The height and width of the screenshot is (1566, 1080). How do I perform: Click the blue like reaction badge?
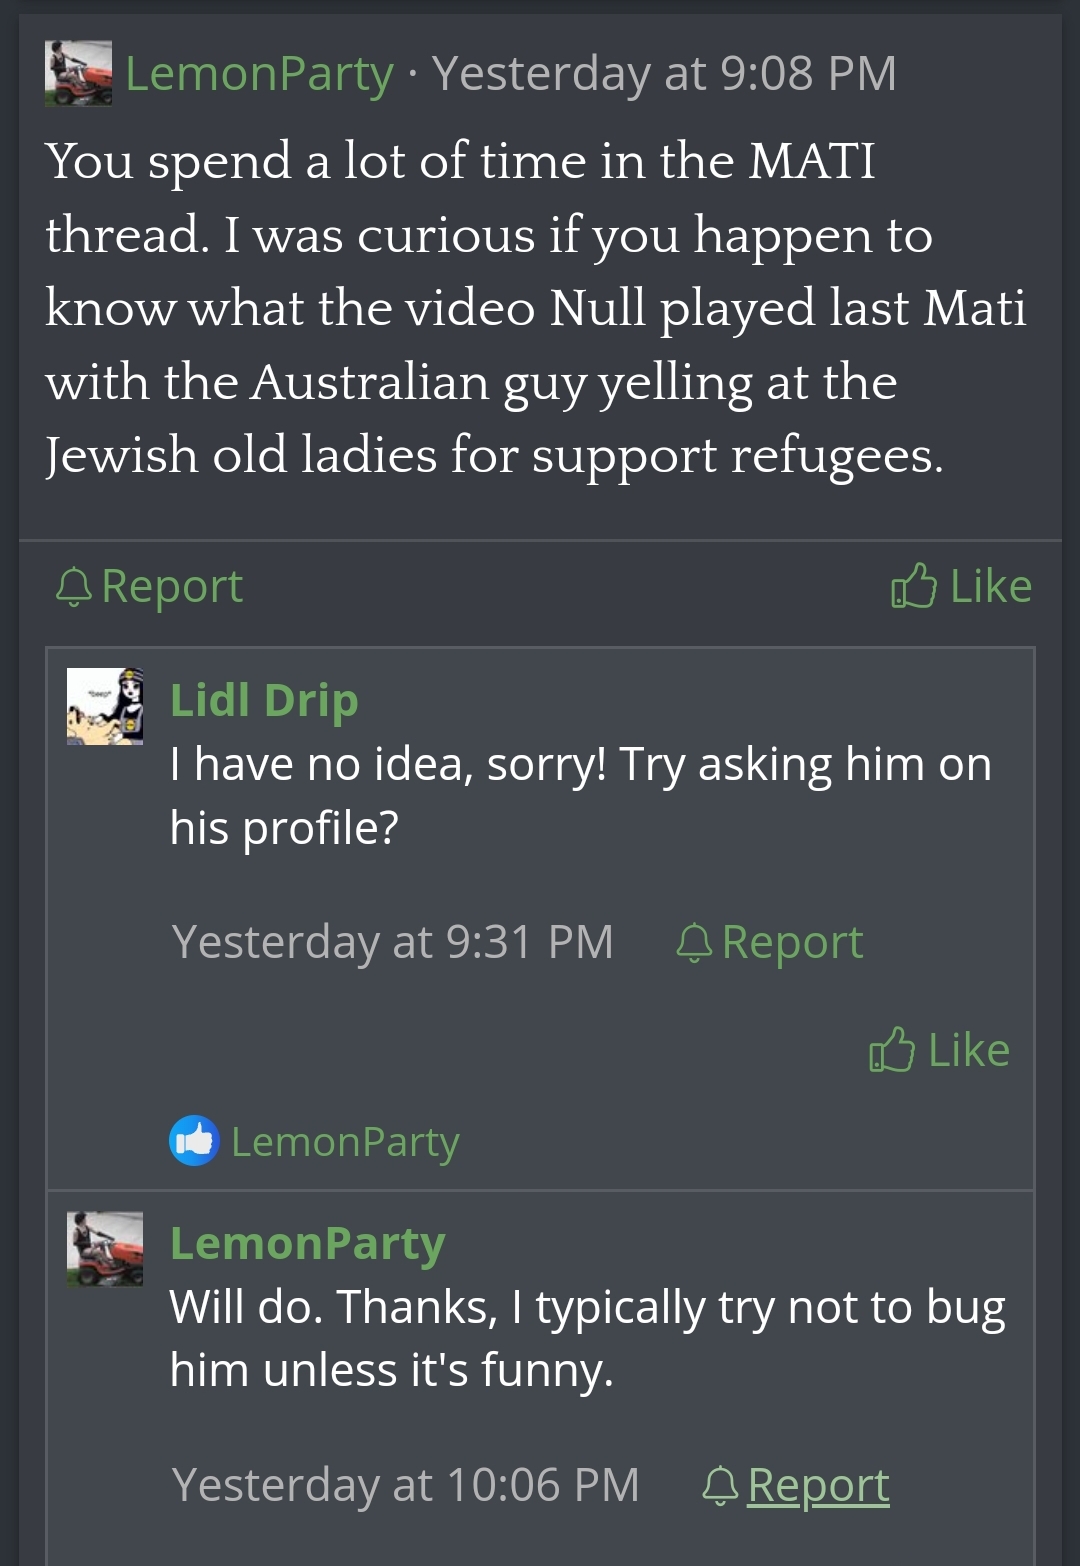coord(194,1141)
